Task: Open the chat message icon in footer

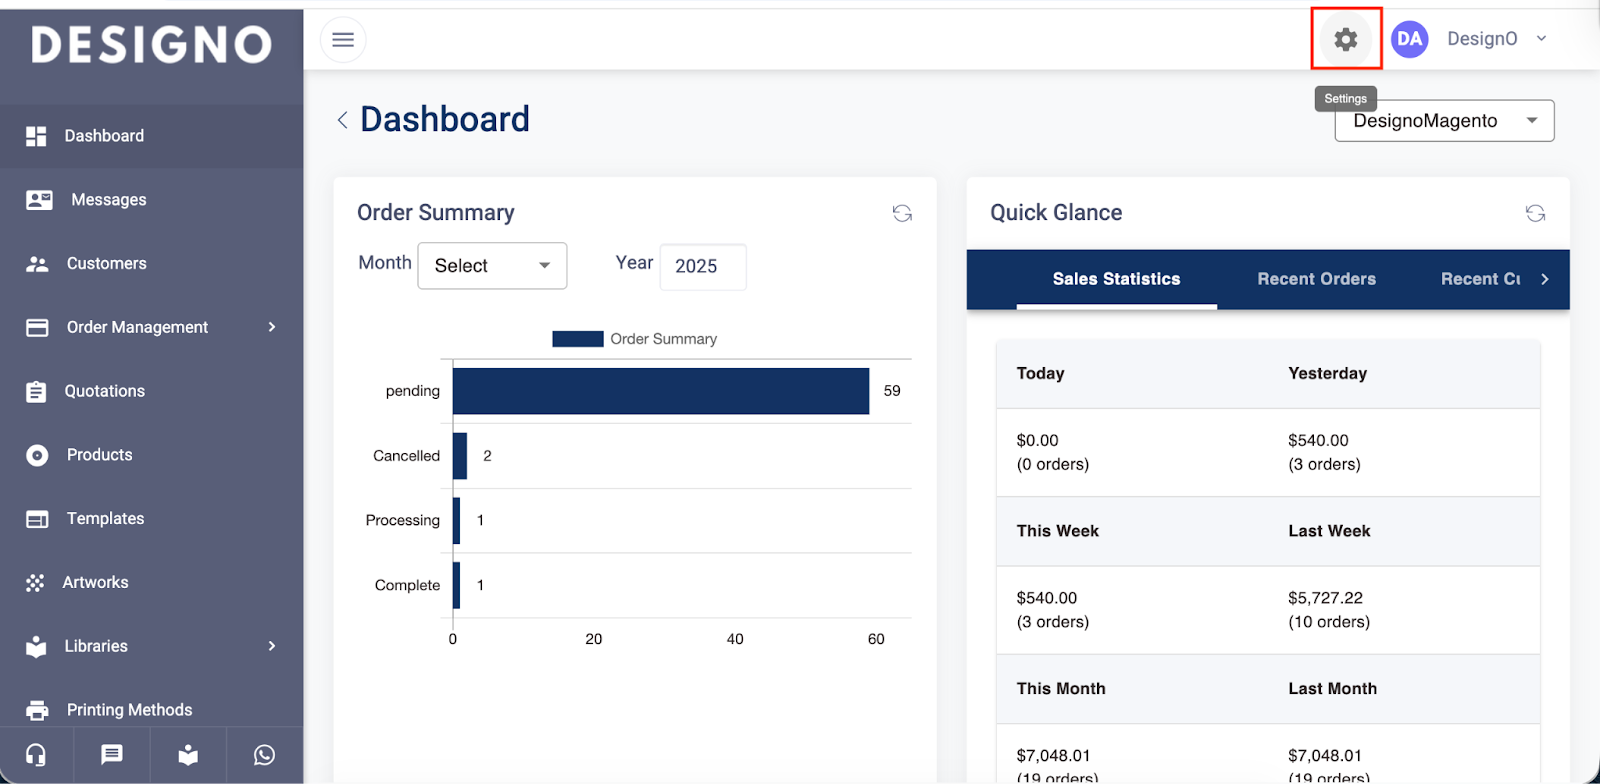Action: [112, 755]
